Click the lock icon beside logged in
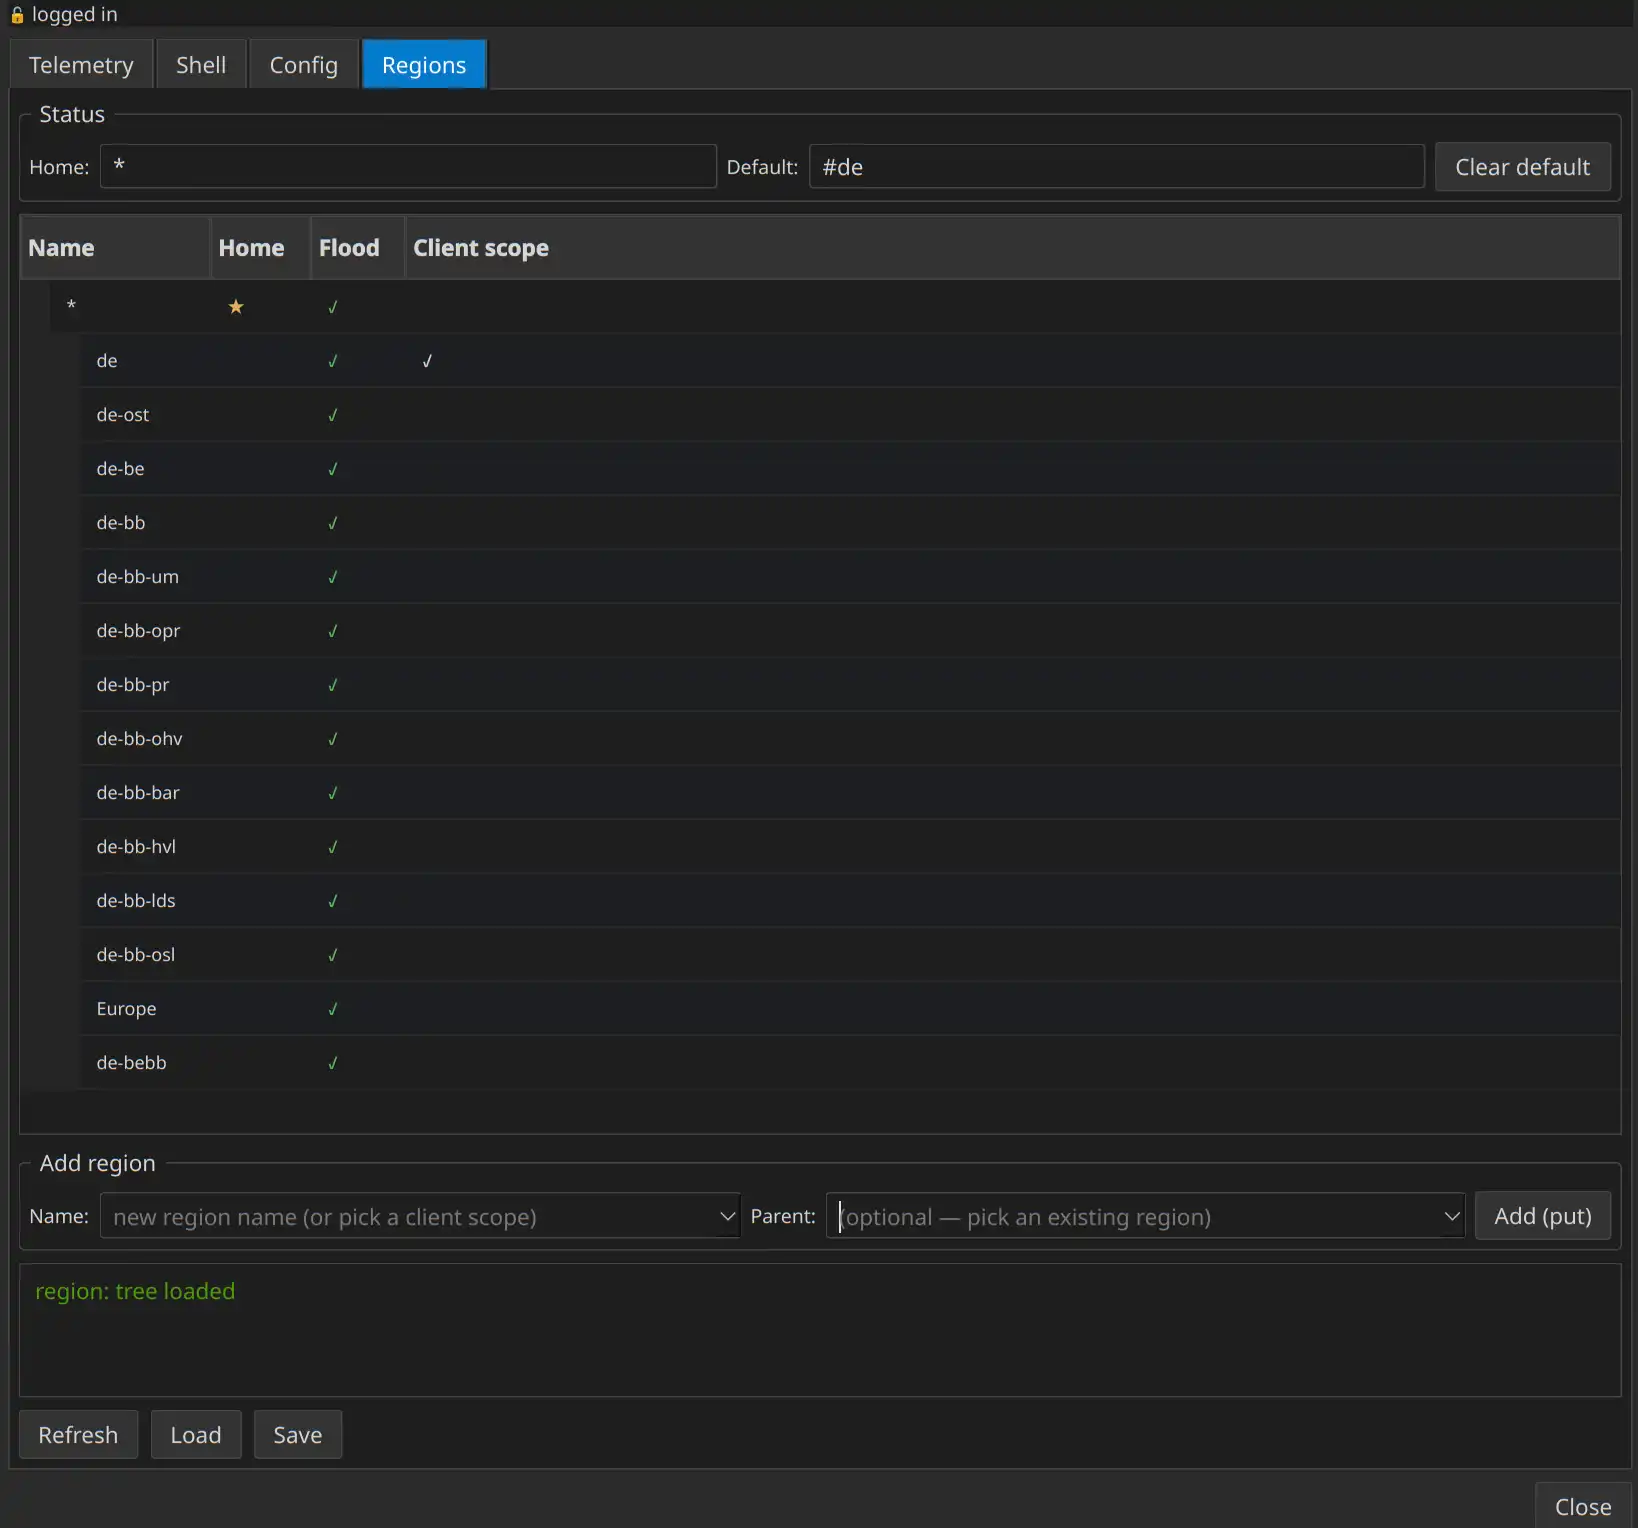Viewport: 1638px width, 1528px height. [17, 15]
